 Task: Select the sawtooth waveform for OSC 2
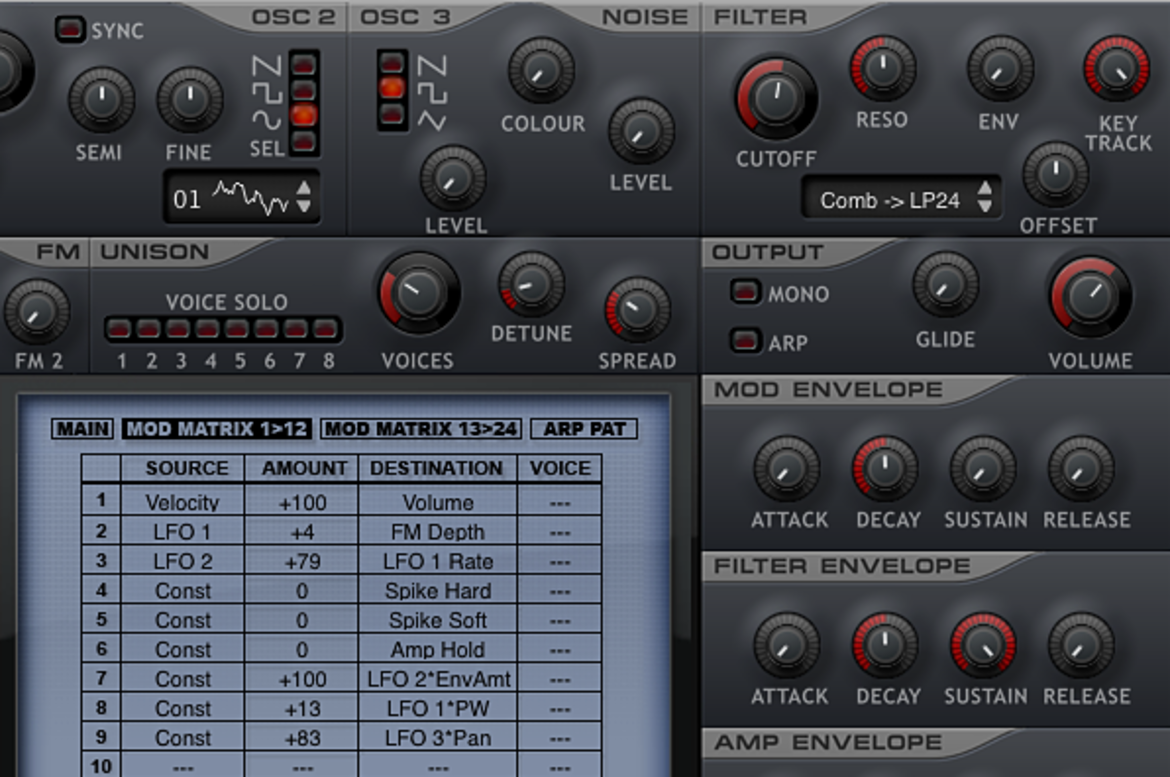[304, 65]
